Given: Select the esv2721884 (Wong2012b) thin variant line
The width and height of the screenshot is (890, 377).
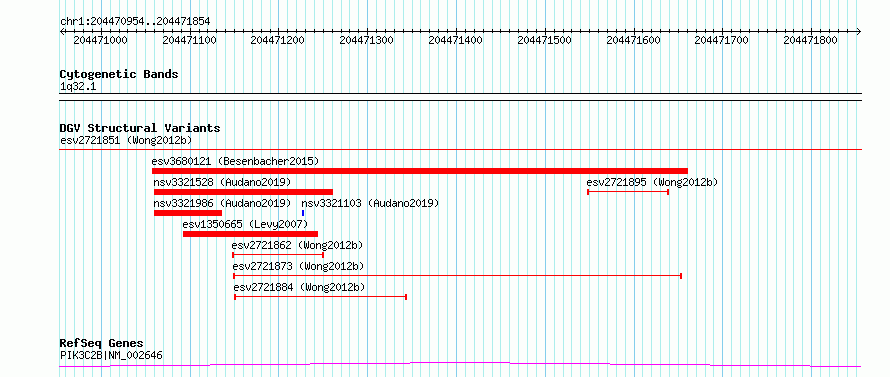Looking at the screenshot, I should click(321, 296).
